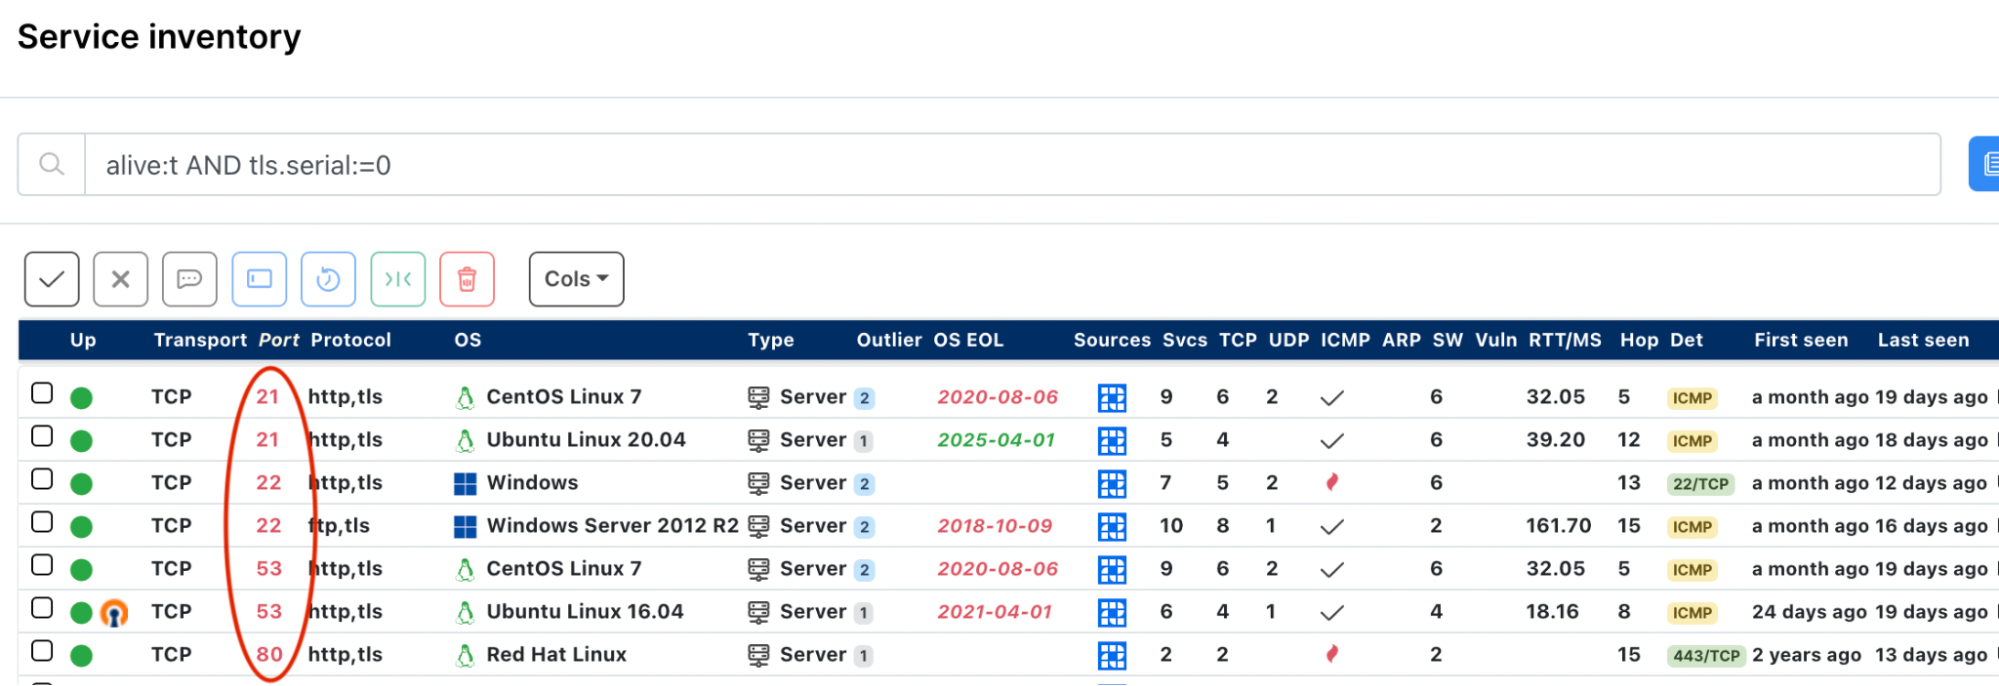The width and height of the screenshot is (1999, 686).
Task: Click the search query input field
Action: tap(1013, 164)
